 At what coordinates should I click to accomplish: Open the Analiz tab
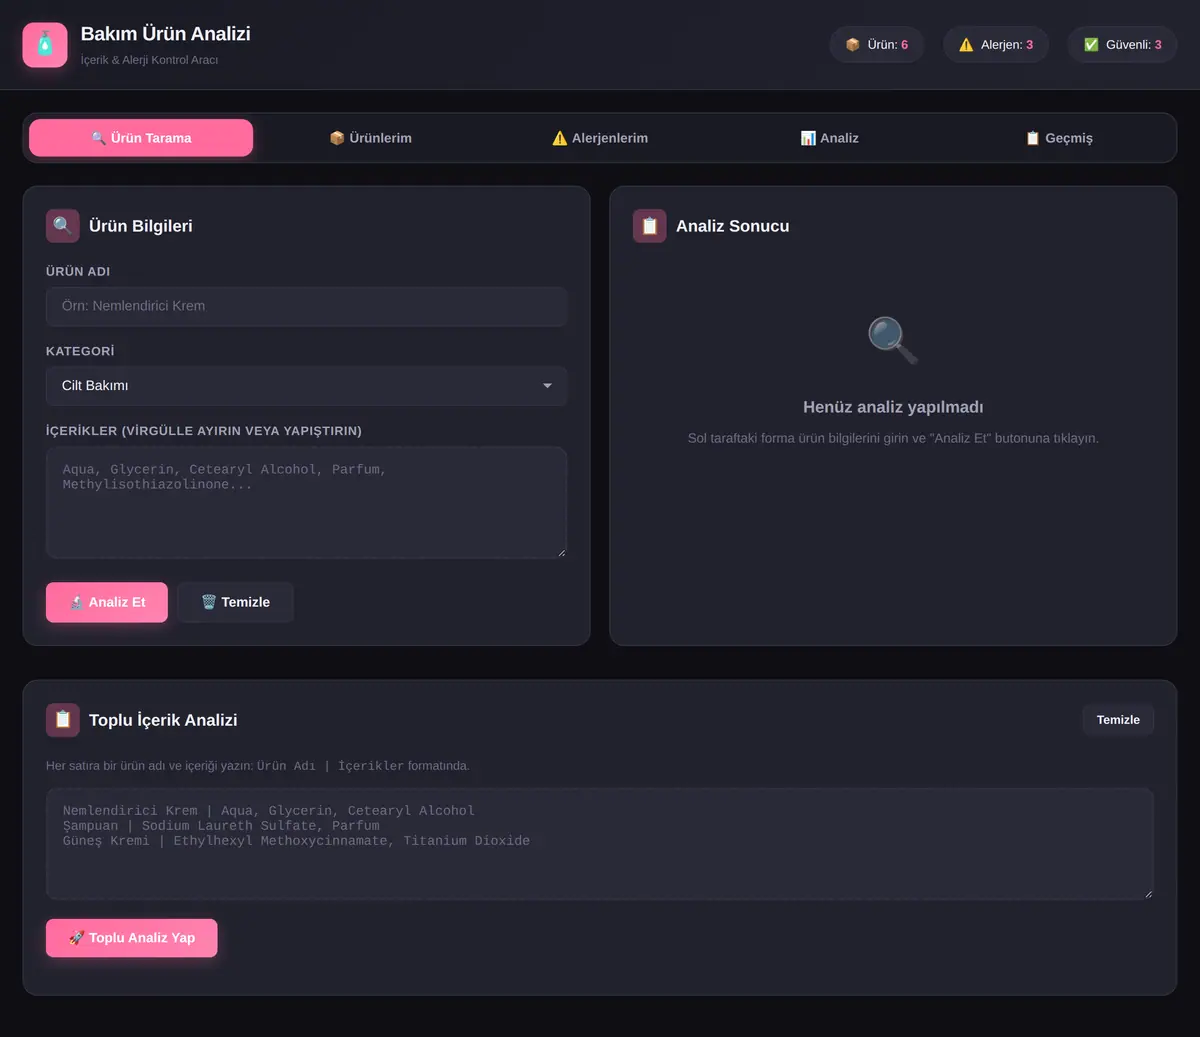(829, 138)
